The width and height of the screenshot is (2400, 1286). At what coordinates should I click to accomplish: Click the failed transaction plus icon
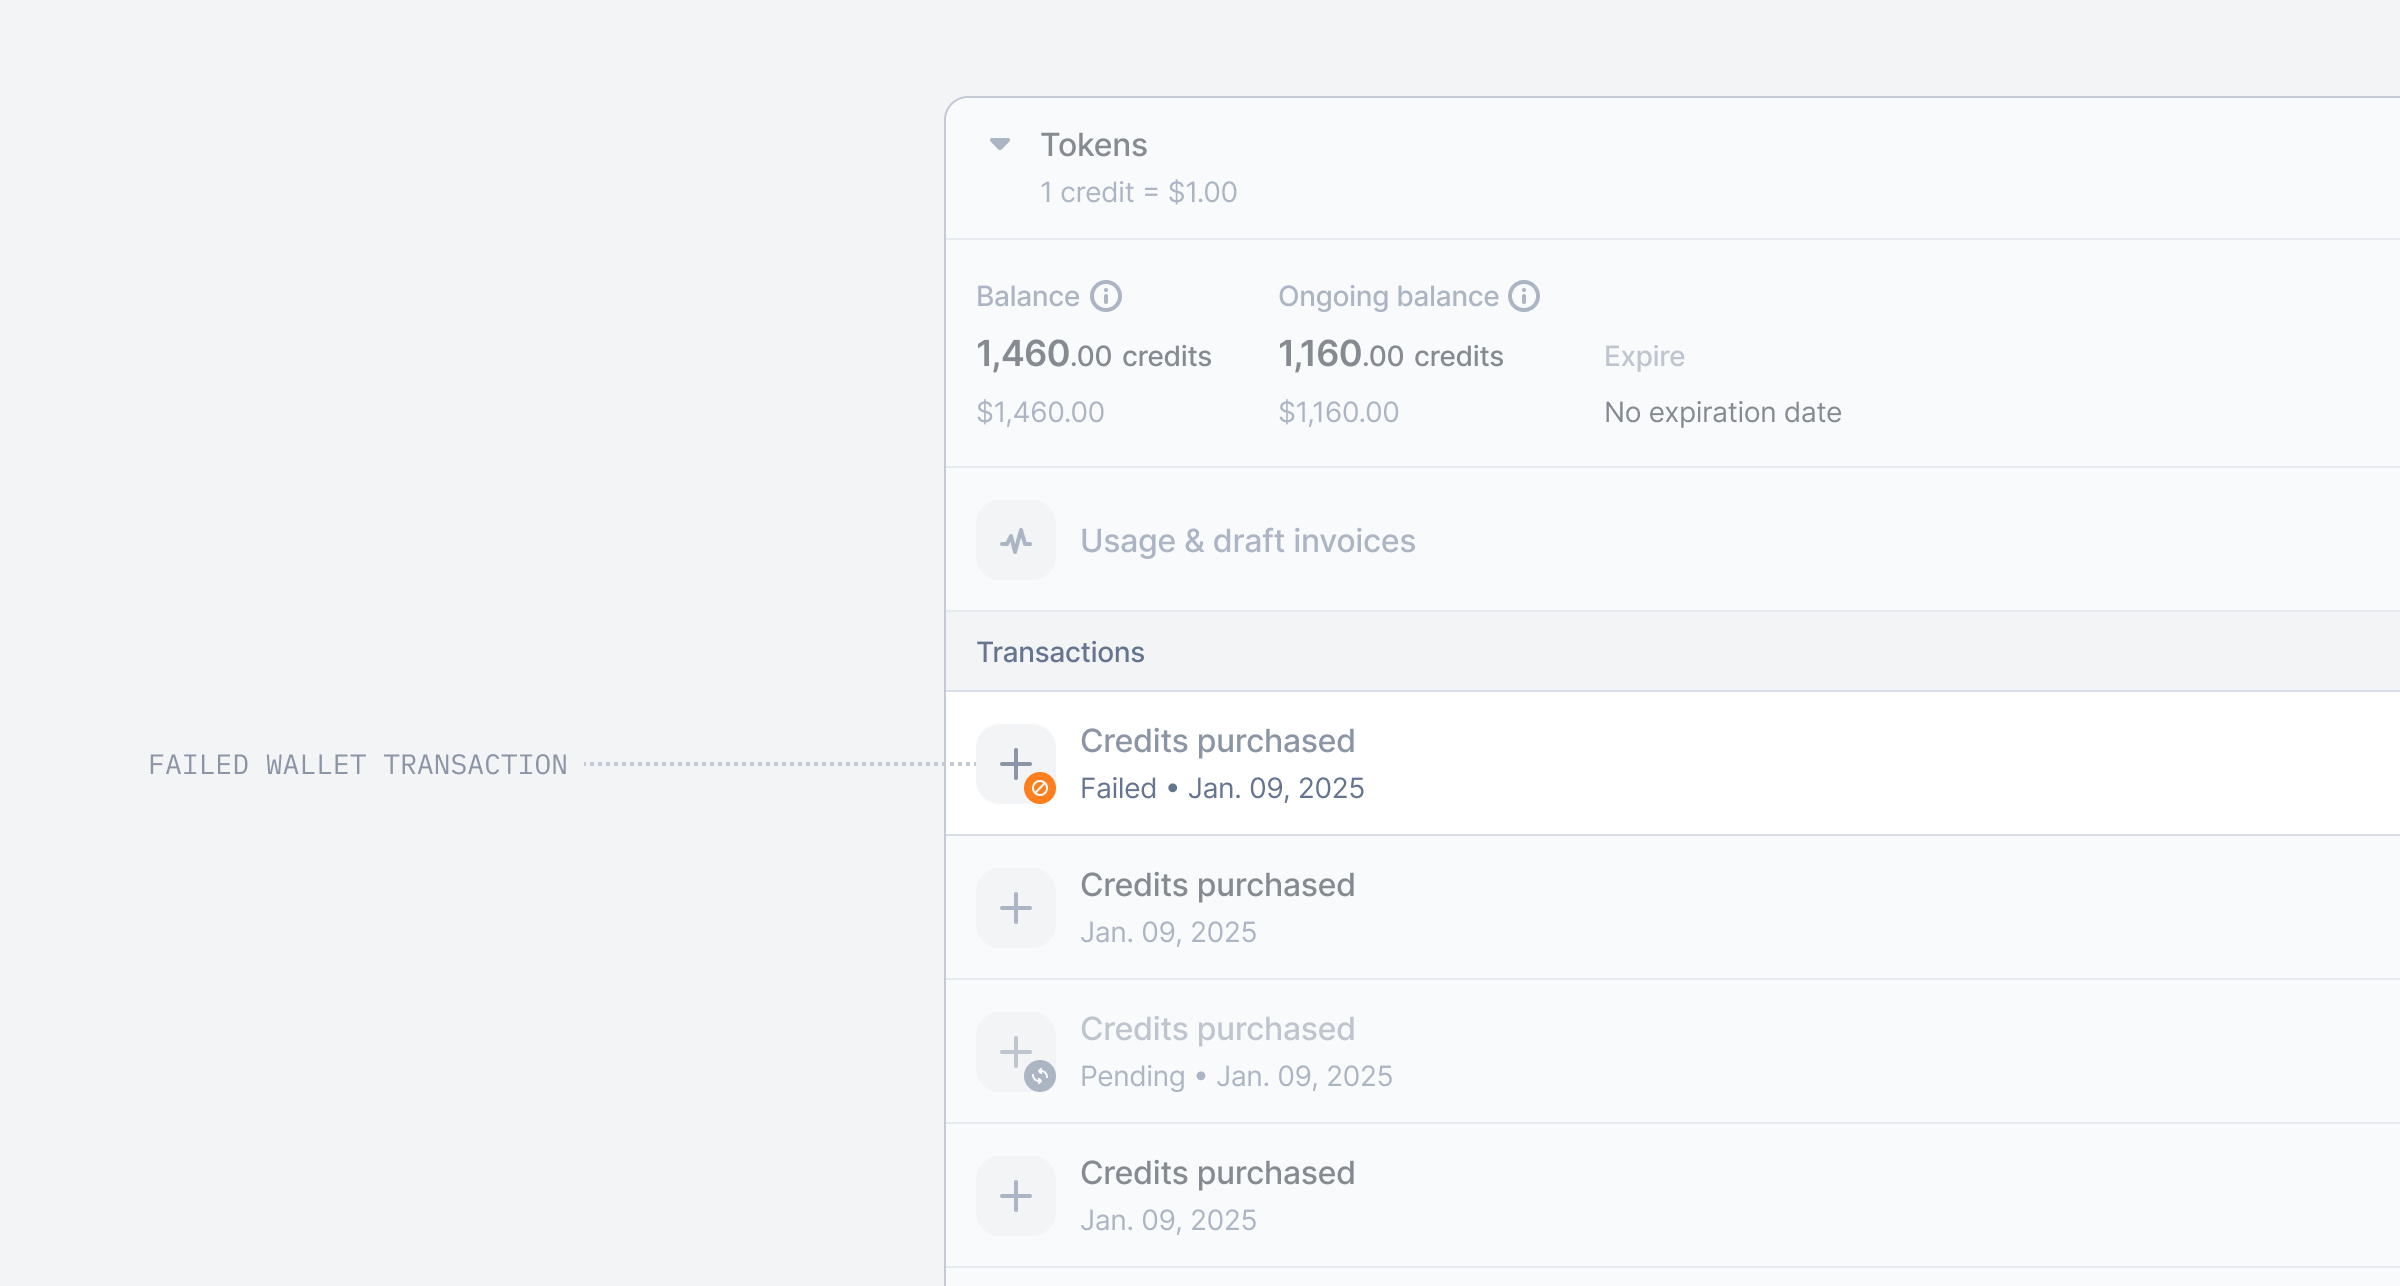(x=1014, y=762)
